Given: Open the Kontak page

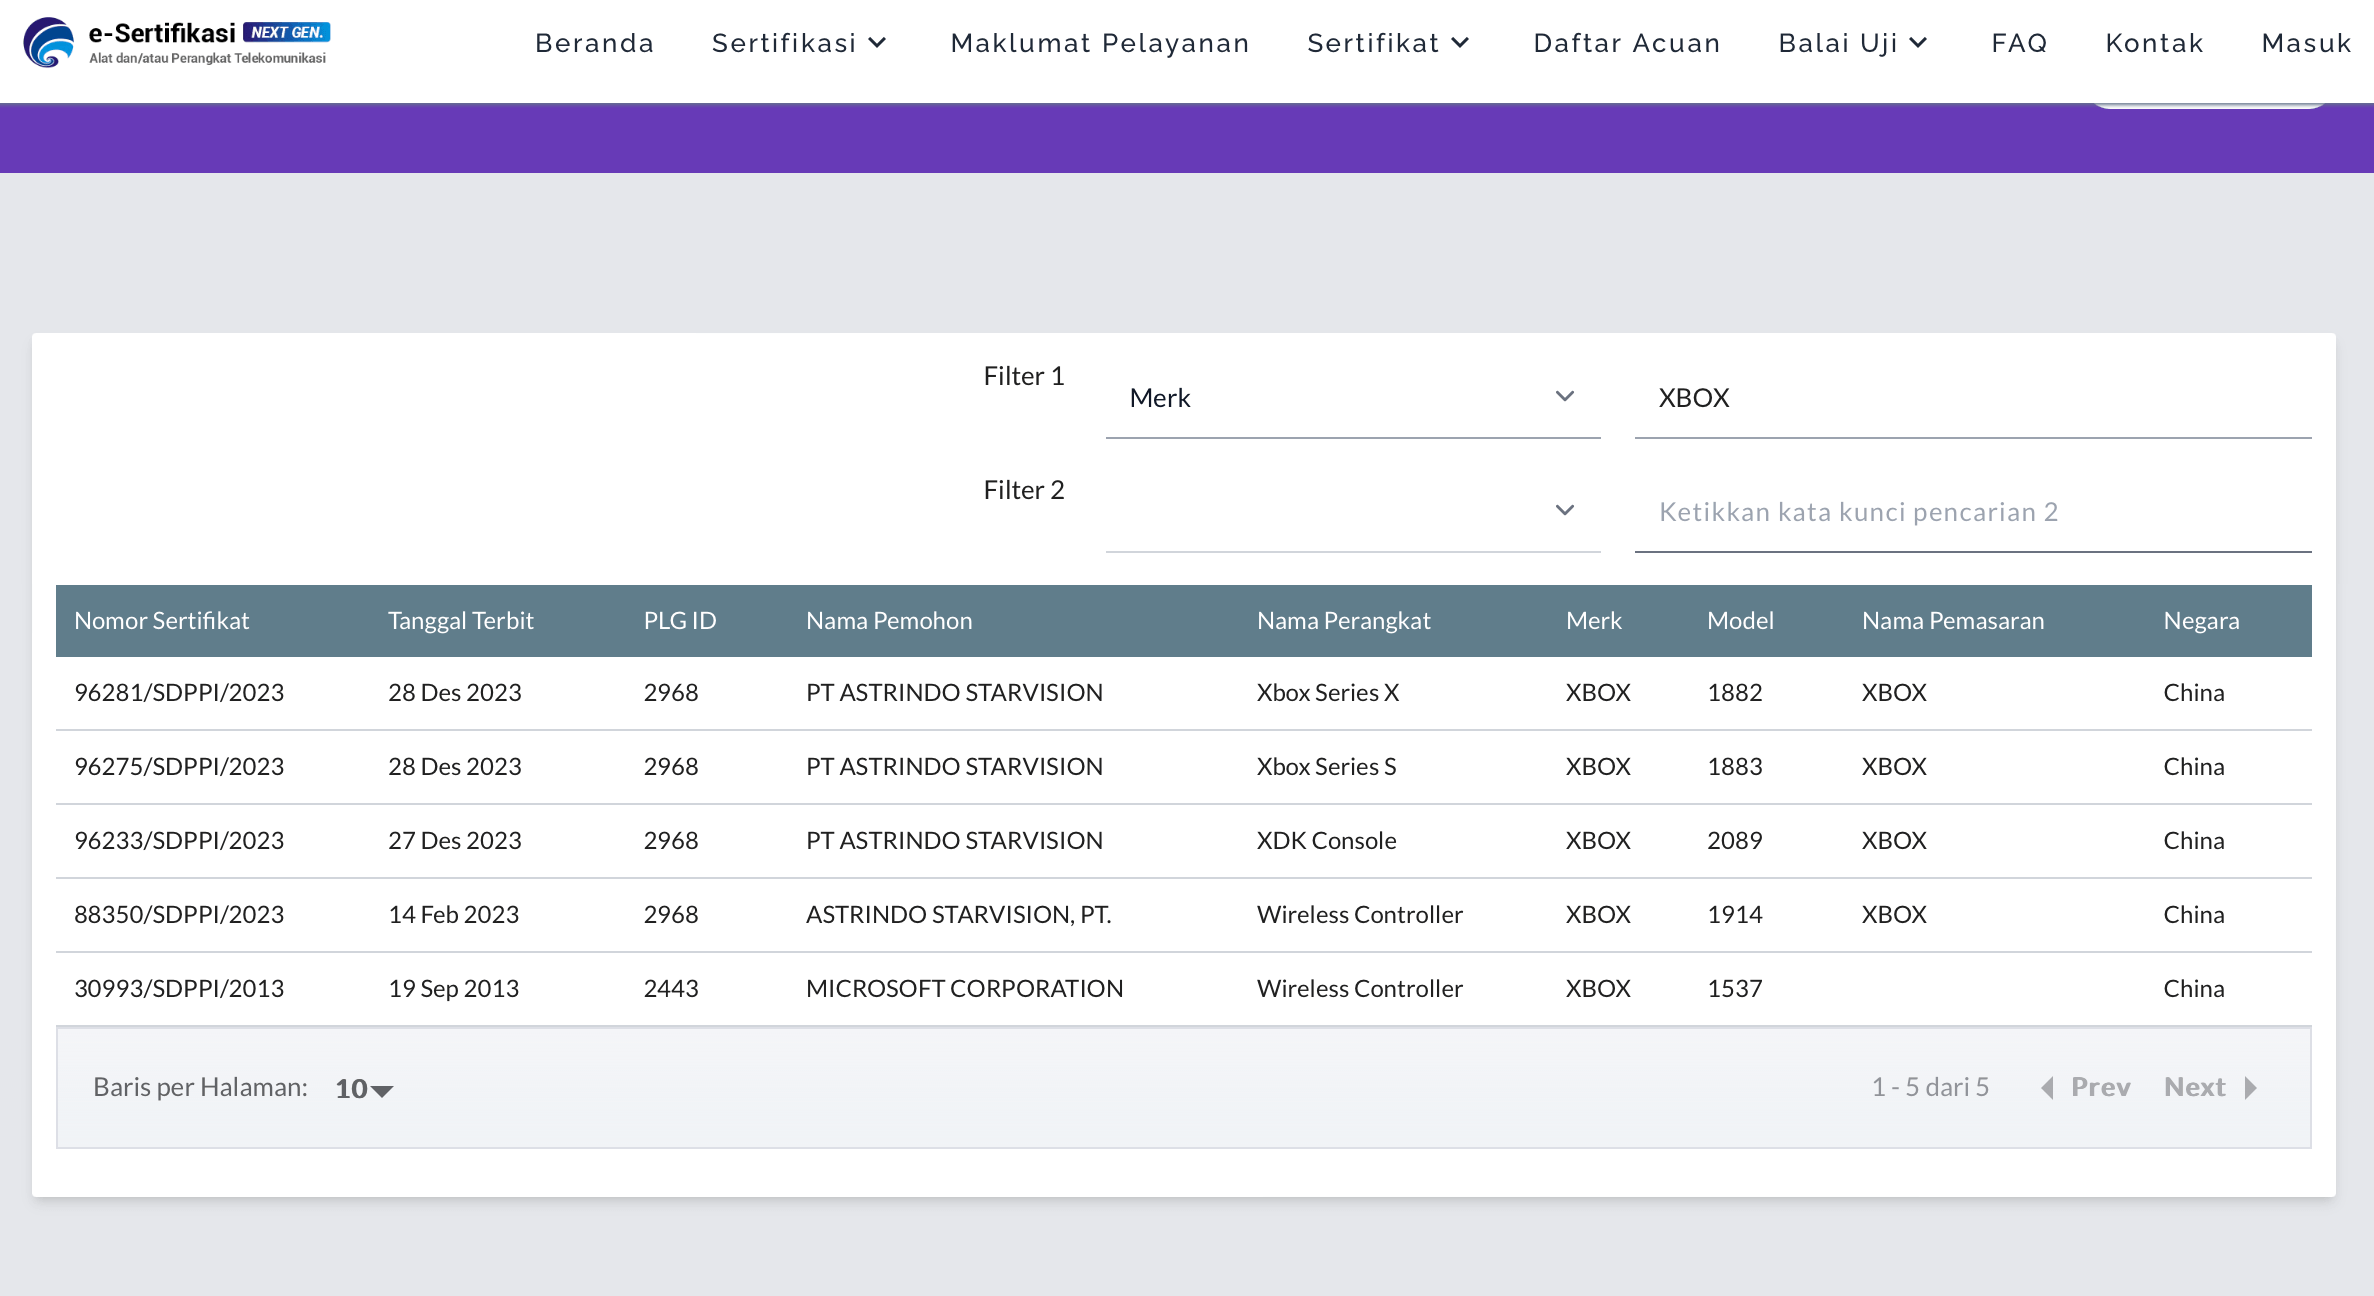Looking at the screenshot, I should pyautogui.click(x=2155, y=43).
